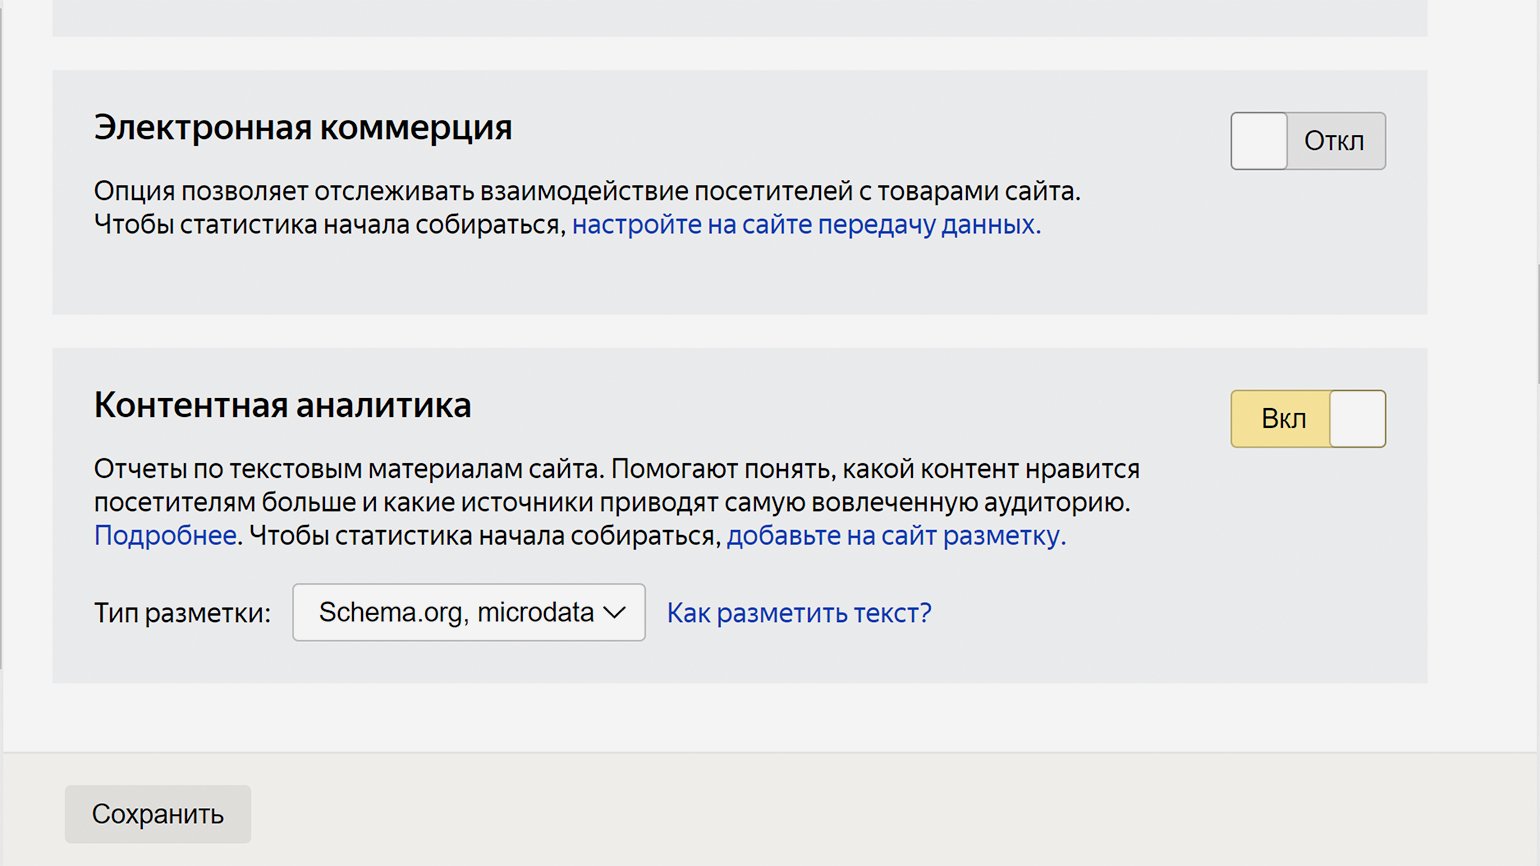Open the Тип разметки dropdown
The image size is (1540, 866).
(468, 612)
